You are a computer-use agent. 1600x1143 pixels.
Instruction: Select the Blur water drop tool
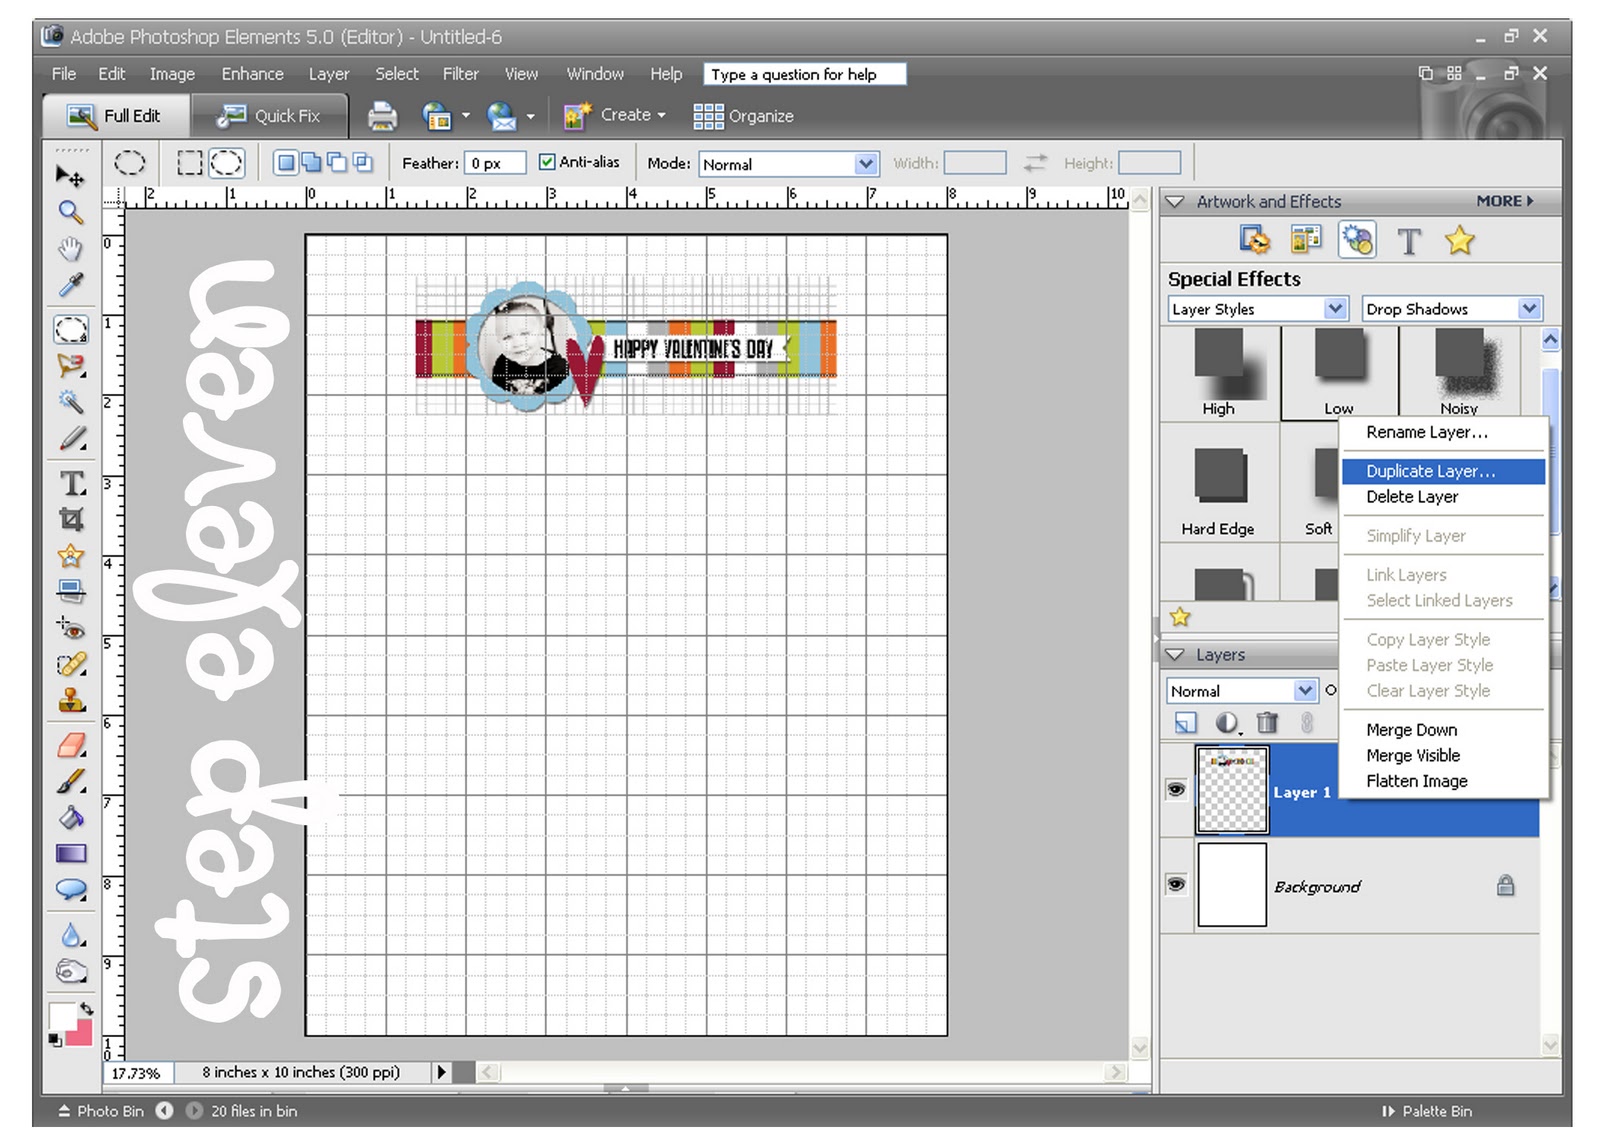click(71, 935)
